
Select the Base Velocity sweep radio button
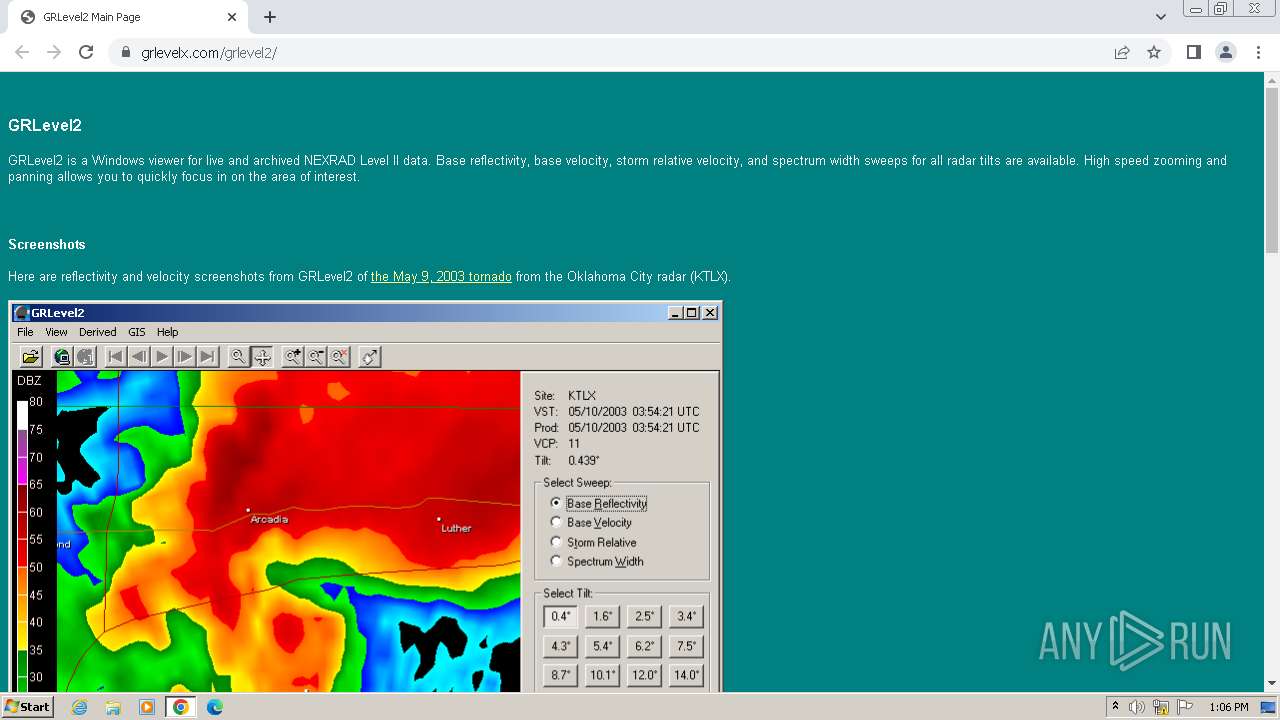[557, 522]
